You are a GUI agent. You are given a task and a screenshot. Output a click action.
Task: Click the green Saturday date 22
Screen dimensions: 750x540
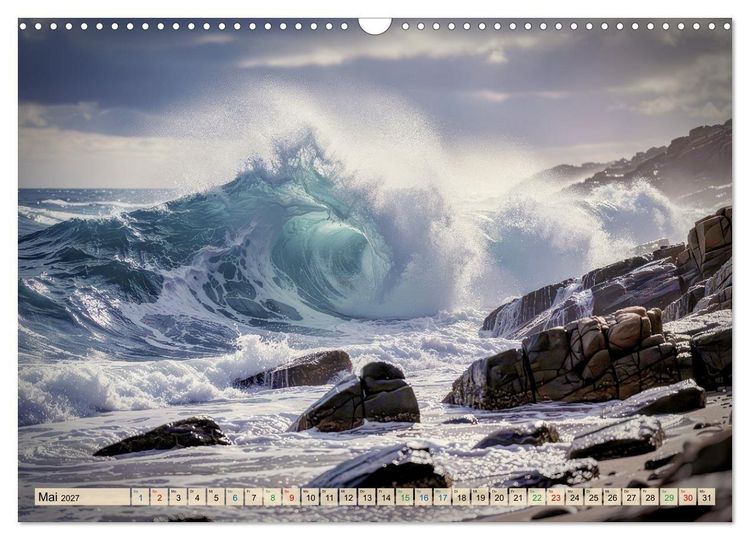coord(537,497)
